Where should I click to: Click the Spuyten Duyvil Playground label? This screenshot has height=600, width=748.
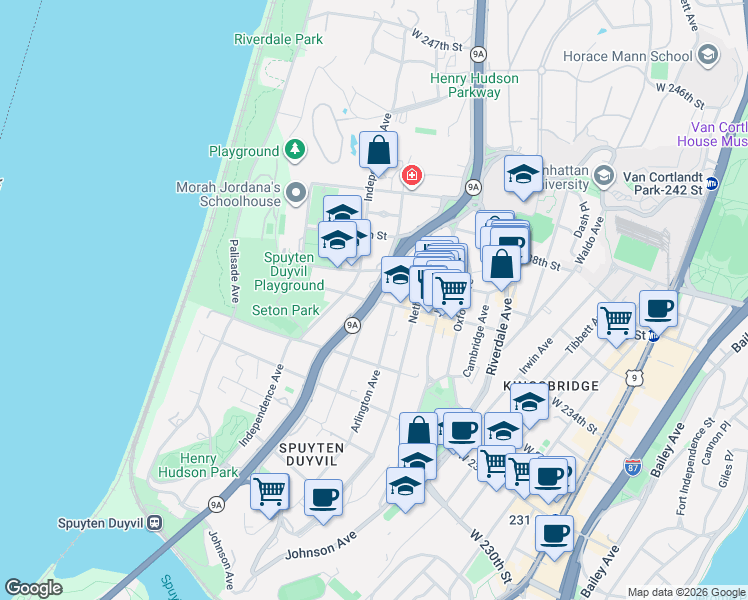pos(289,271)
